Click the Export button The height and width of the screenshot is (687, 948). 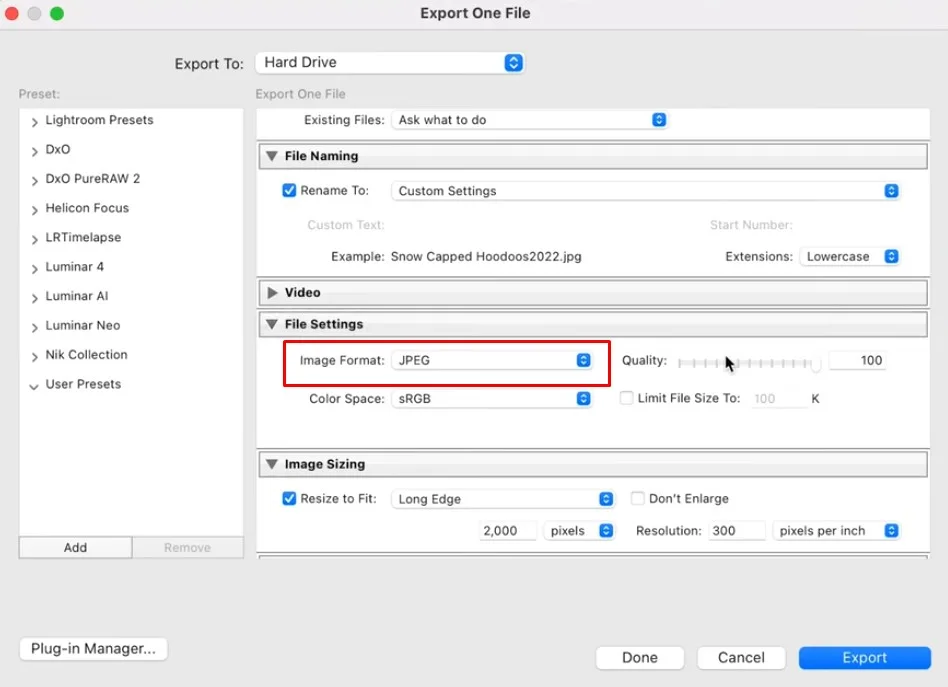[865, 658]
